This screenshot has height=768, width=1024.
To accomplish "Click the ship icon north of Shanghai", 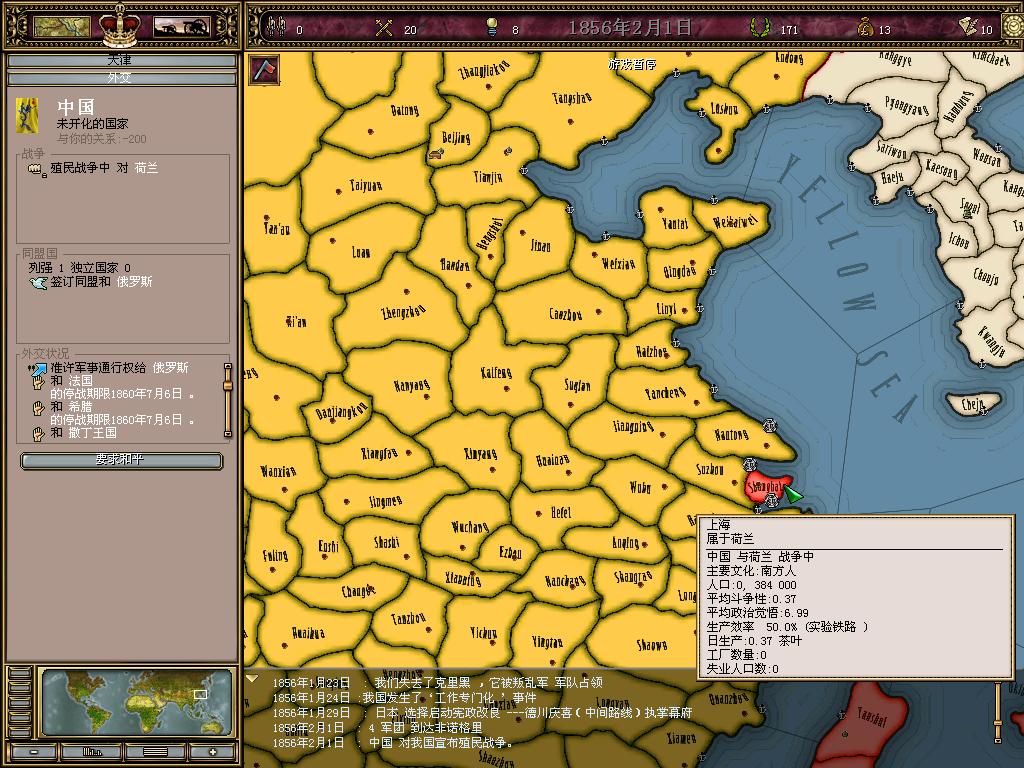I will (750, 464).
